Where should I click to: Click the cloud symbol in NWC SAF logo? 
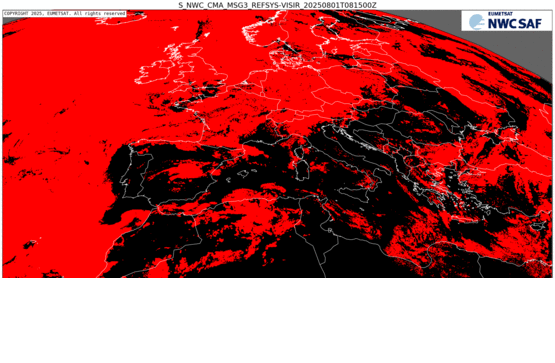point(477,22)
